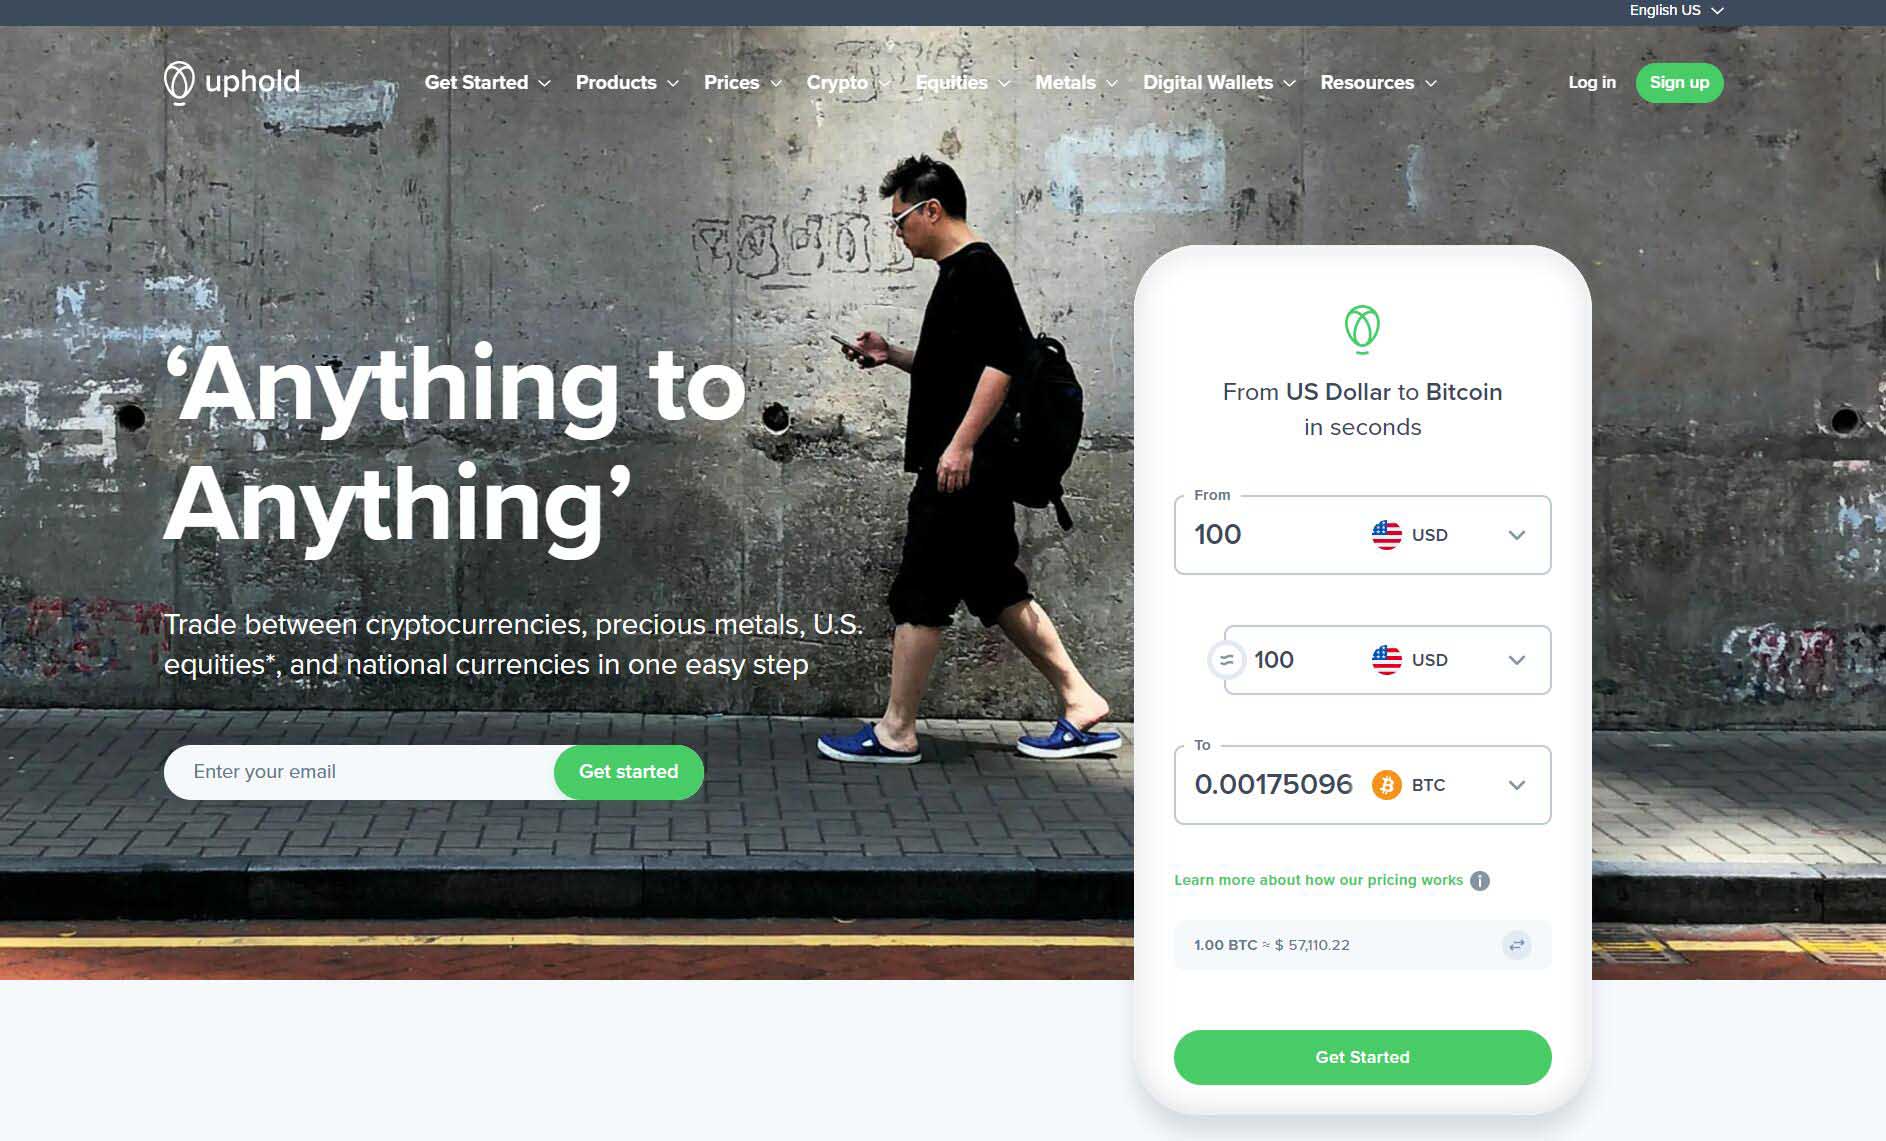Screen dimensions: 1886x1141
Task: Click the Enter your email field
Action: click(360, 772)
